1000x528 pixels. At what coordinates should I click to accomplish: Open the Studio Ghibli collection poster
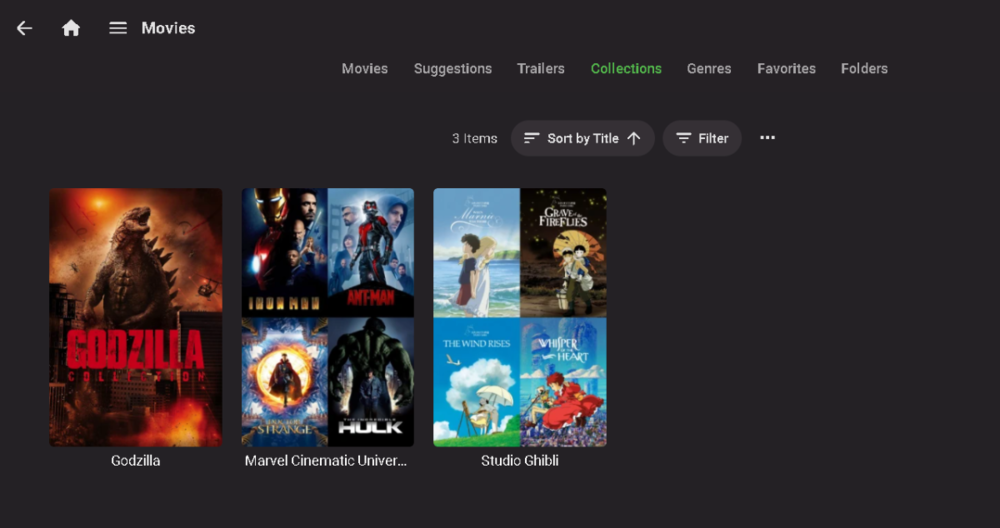[x=520, y=317]
